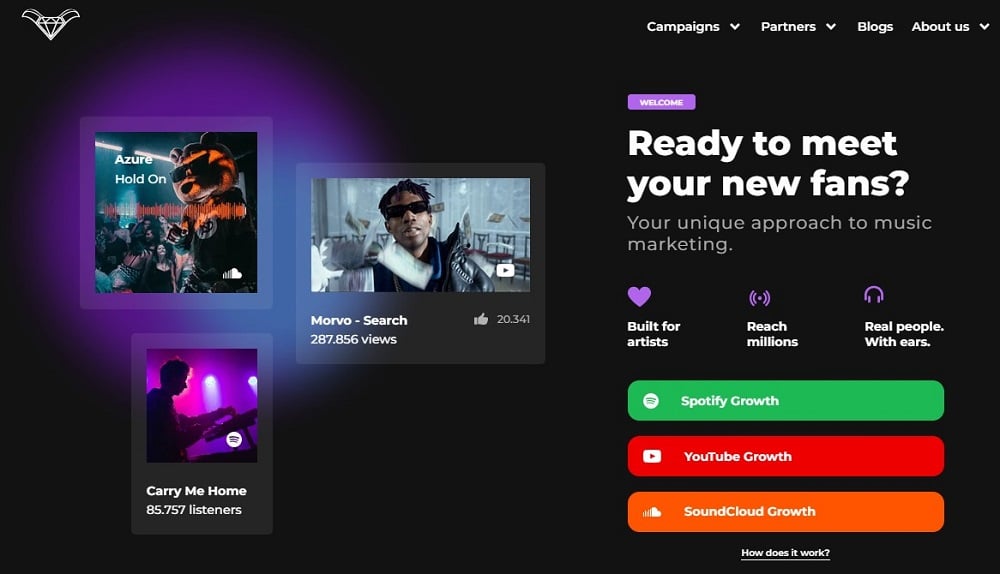Choose the Spotify Growth button

click(786, 401)
